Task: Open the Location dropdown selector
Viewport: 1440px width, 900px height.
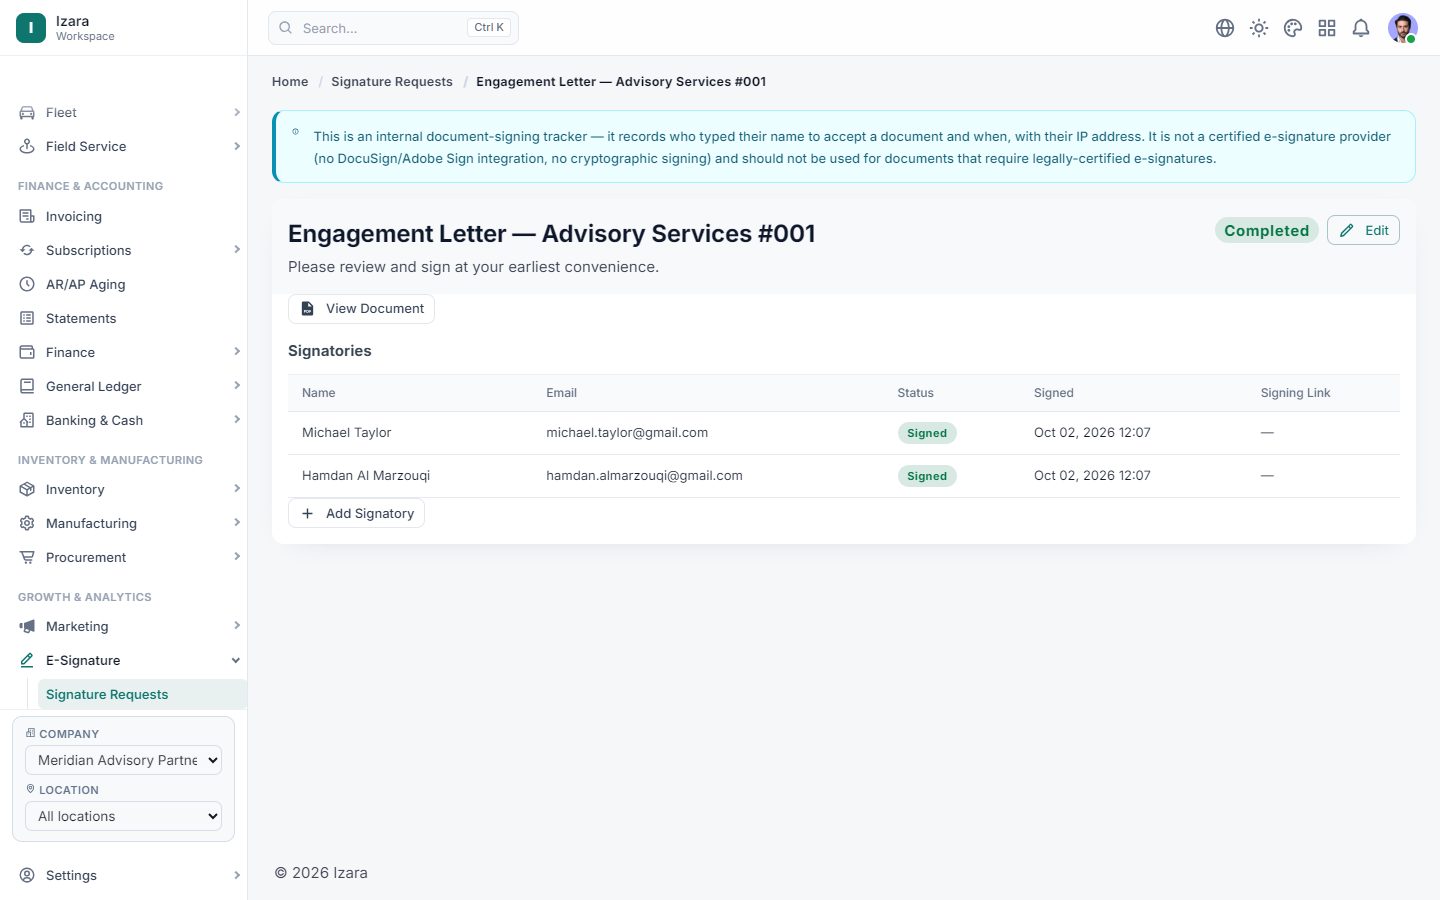Action: coord(123,816)
